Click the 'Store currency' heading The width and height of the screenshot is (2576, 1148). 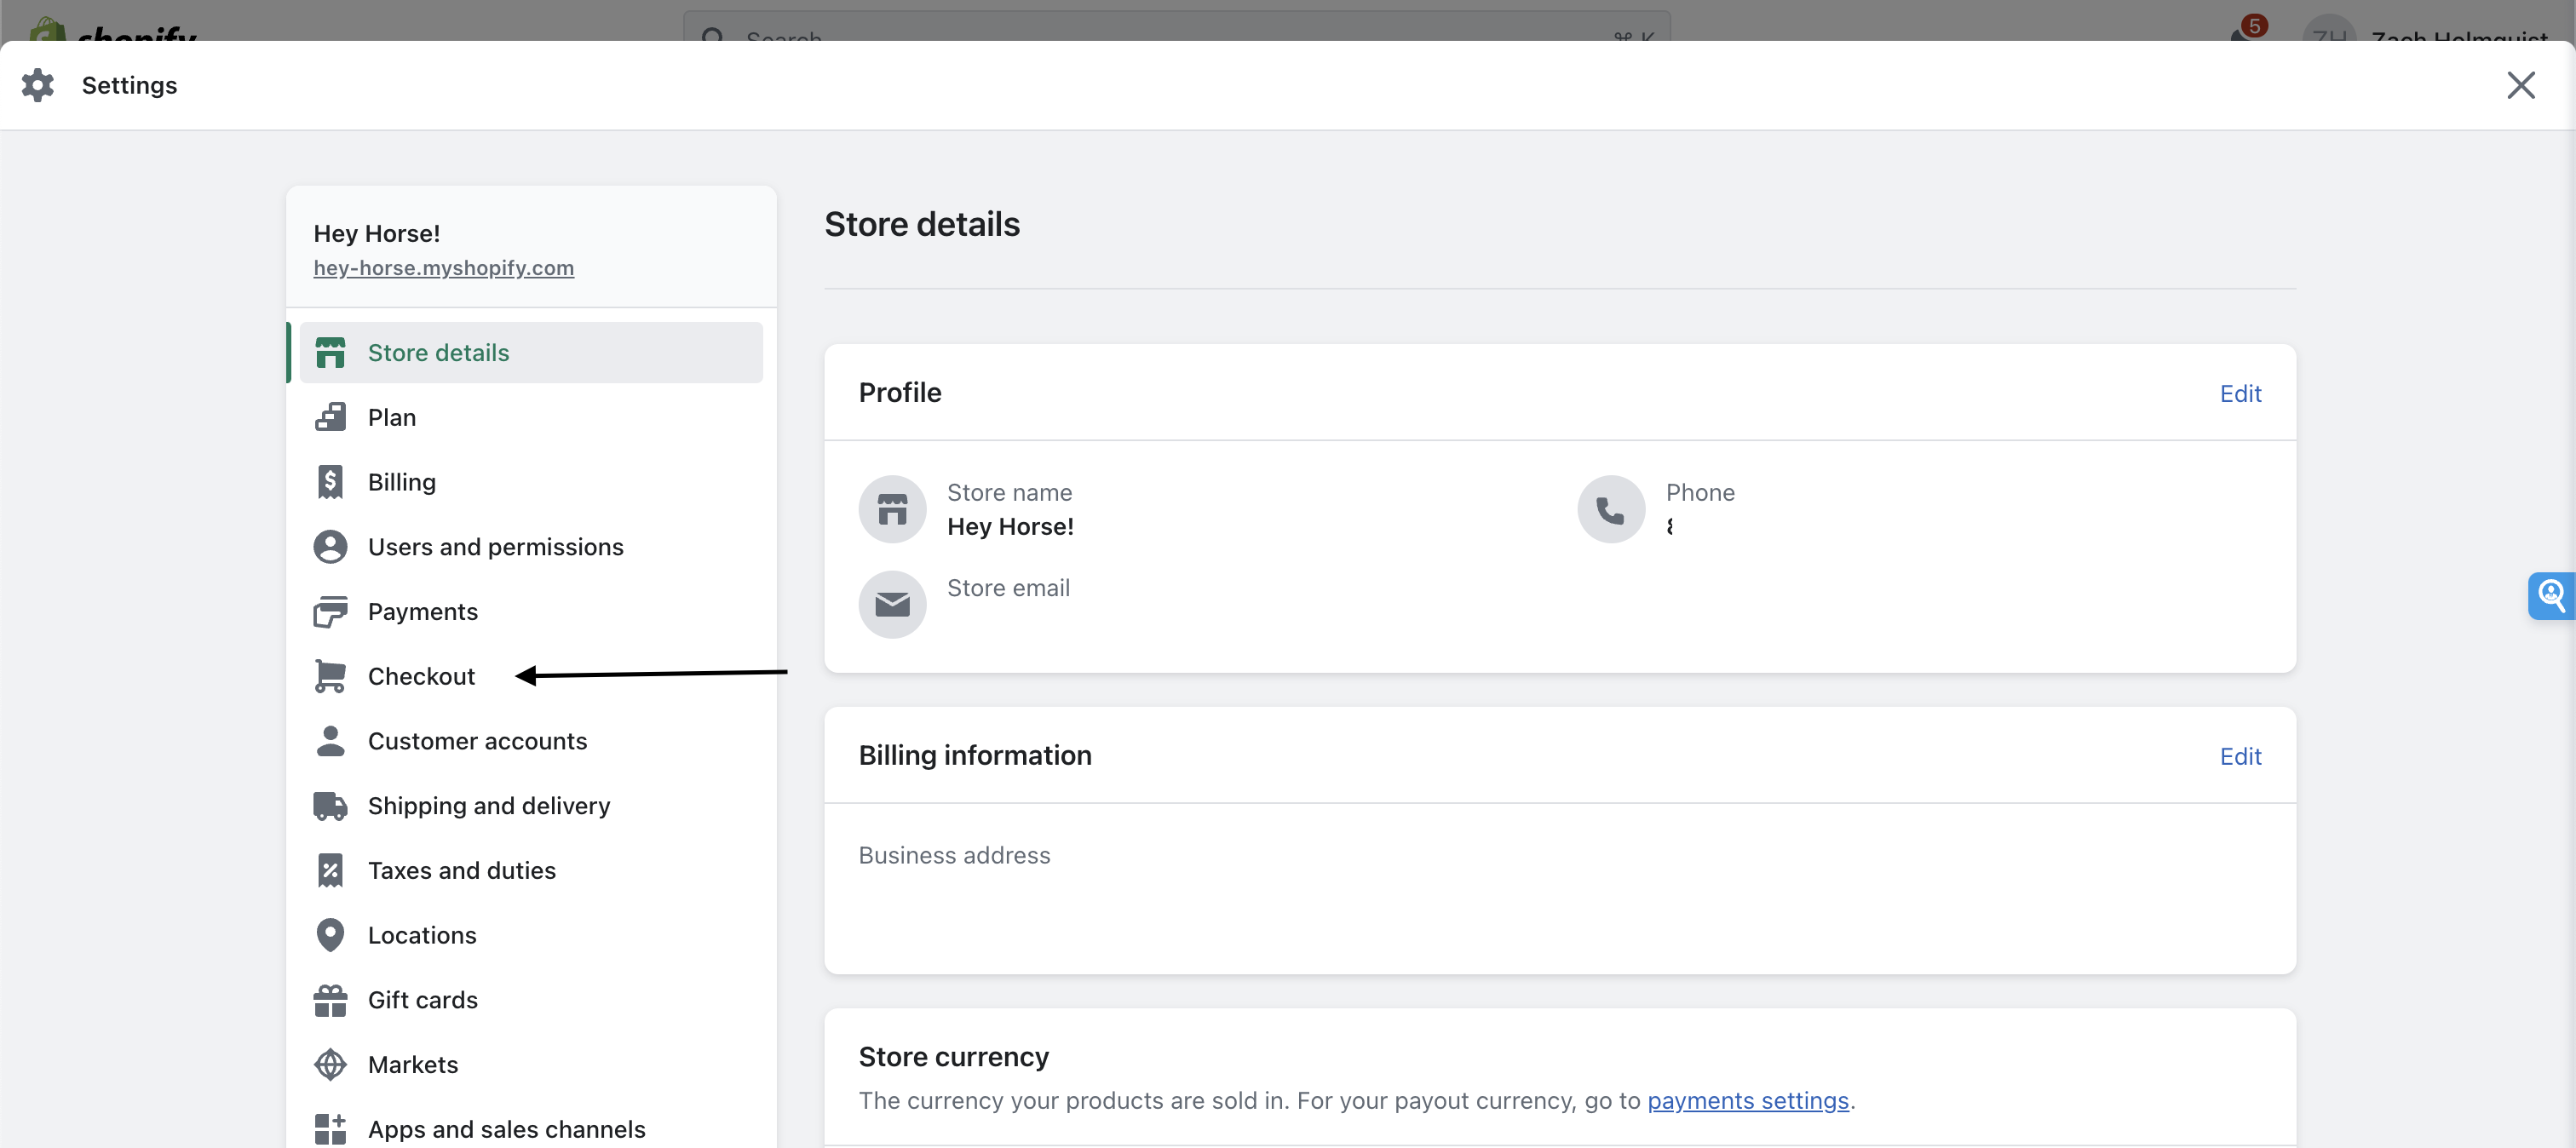point(953,1057)
